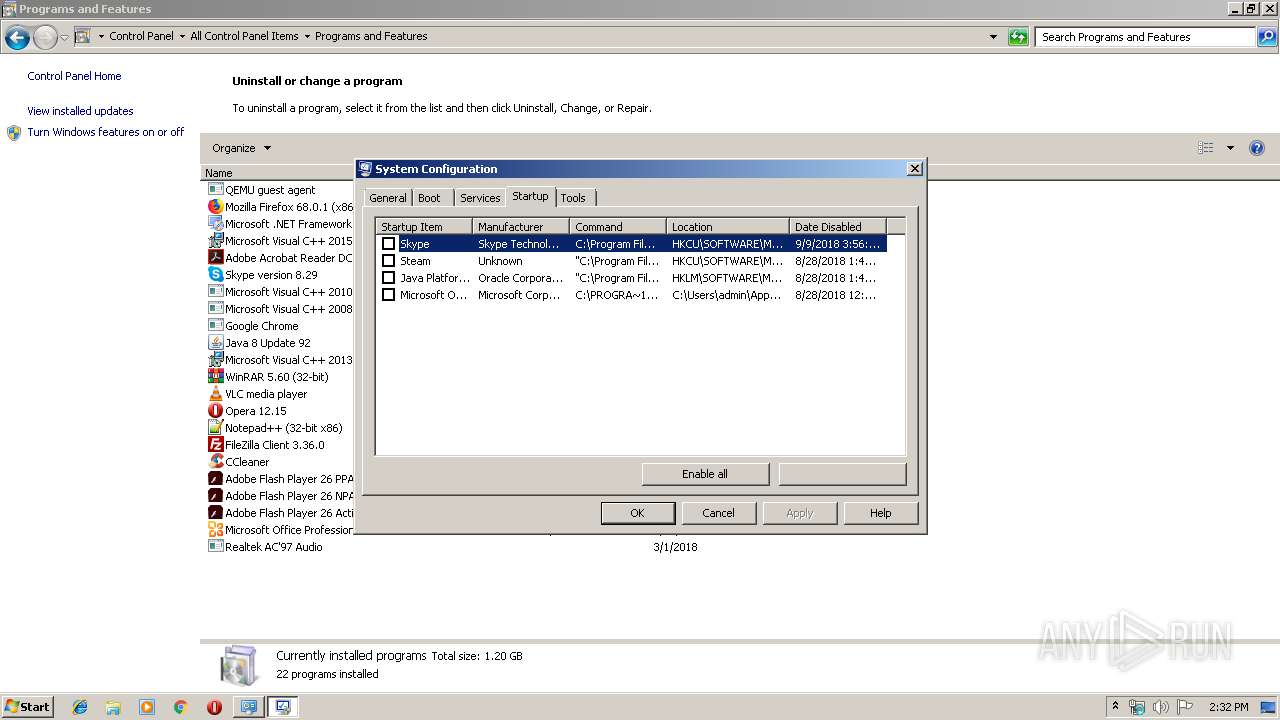This screenshot has width=1280, height=720.
Task: Select Microsoft Visual C++ 2013 entry
Action: pos(288,360)
